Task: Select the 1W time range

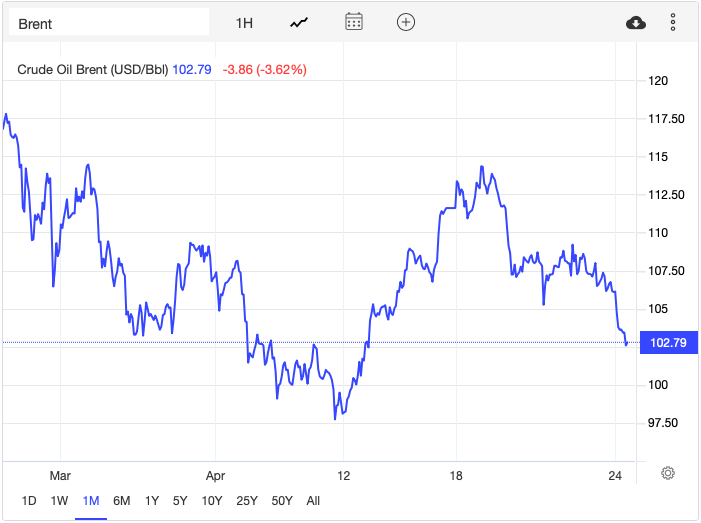Action: coord(60,500)
